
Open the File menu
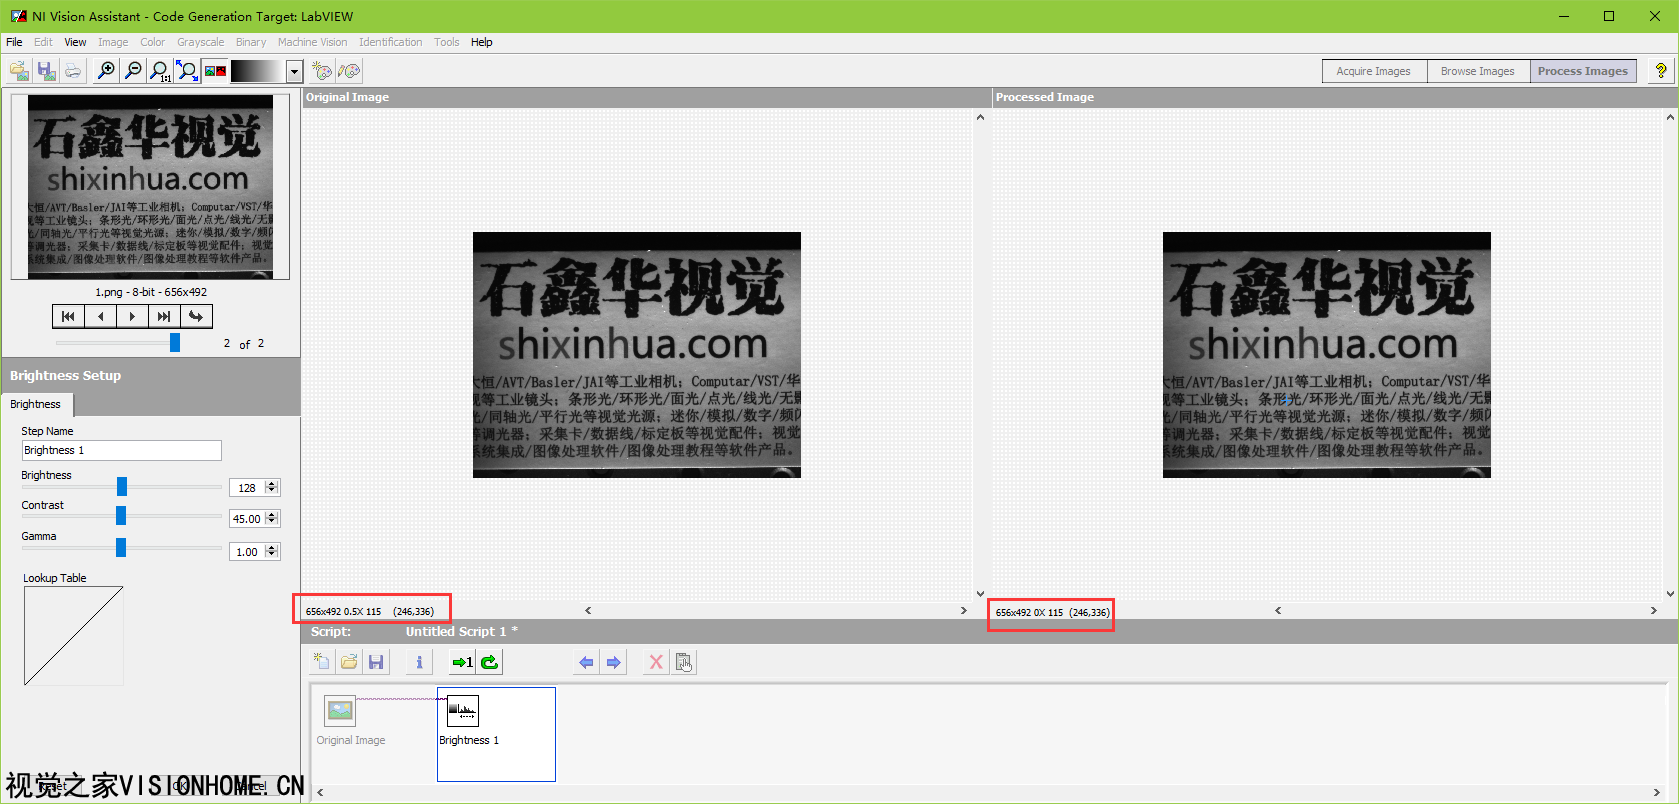[14, 42]
